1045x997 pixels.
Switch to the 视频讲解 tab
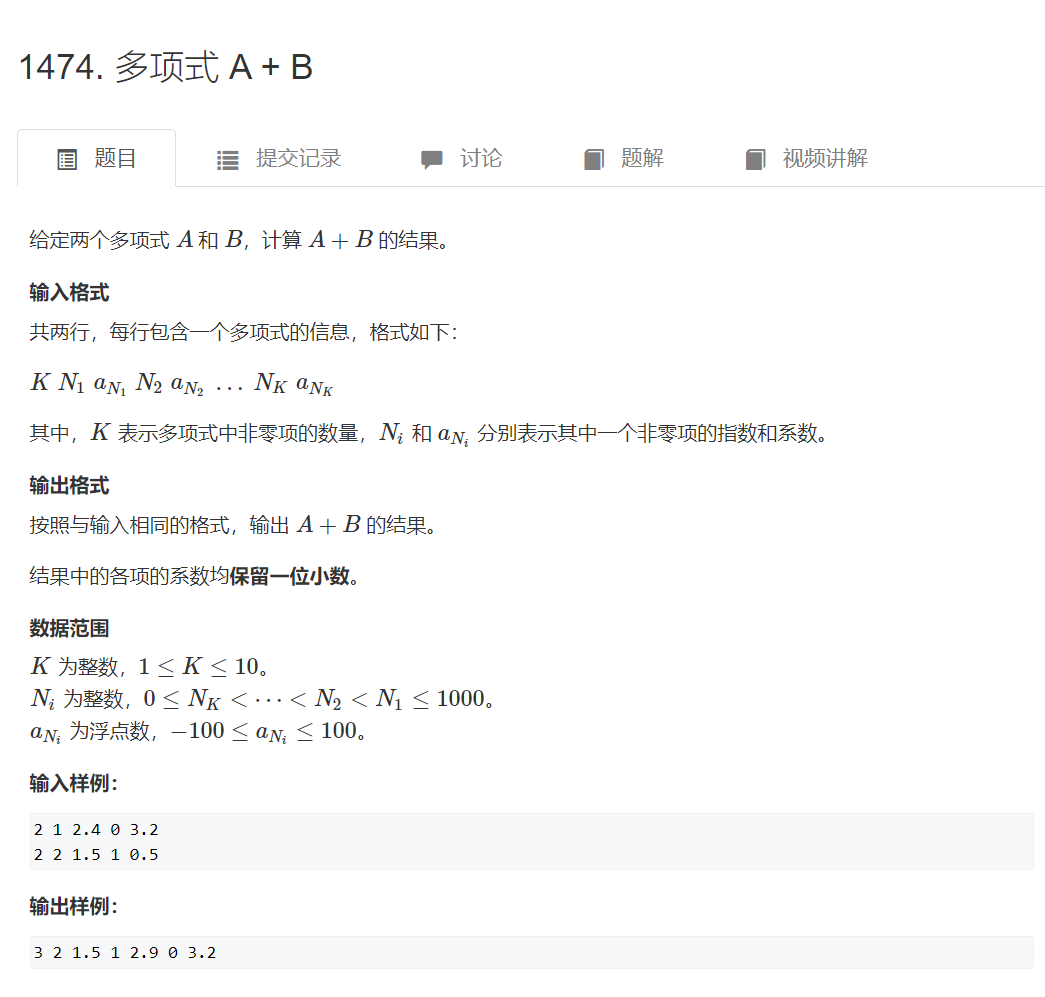click(806, 159)
